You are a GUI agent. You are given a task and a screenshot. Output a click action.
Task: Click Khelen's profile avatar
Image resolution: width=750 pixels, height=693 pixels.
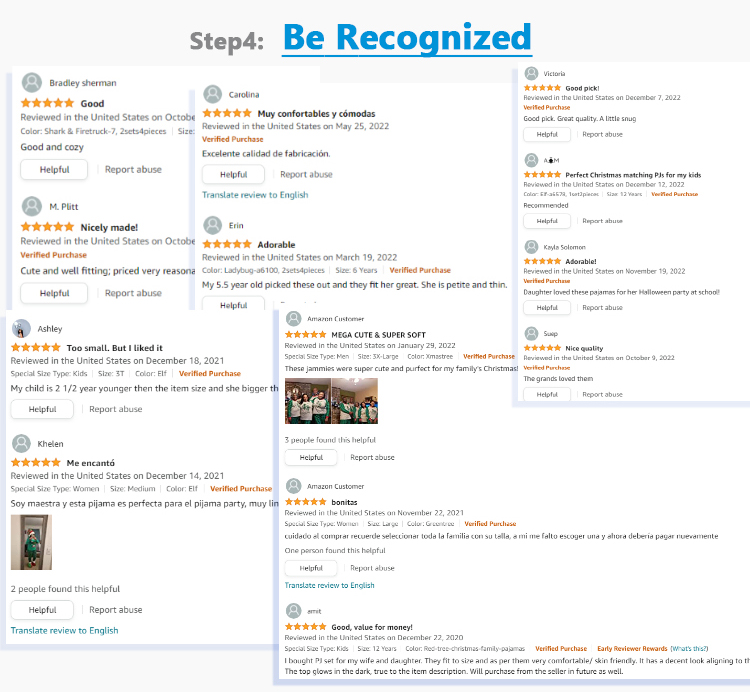21,443
